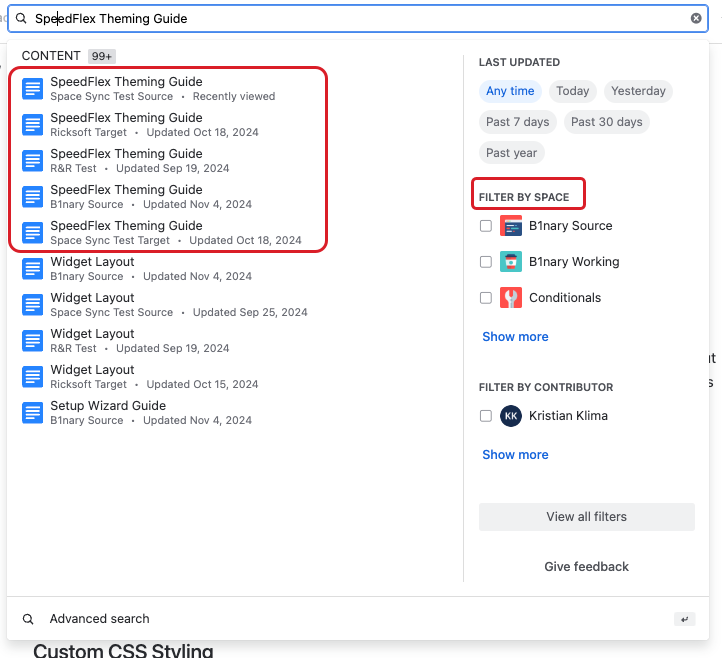Click the Give feedback link
722x658 pixels.
(x=586, y=566)
